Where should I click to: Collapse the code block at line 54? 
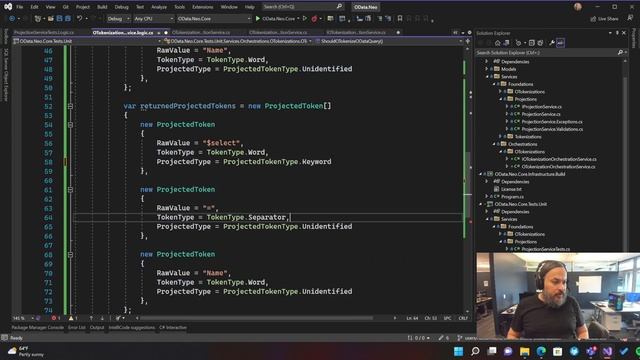pos(70,124)
